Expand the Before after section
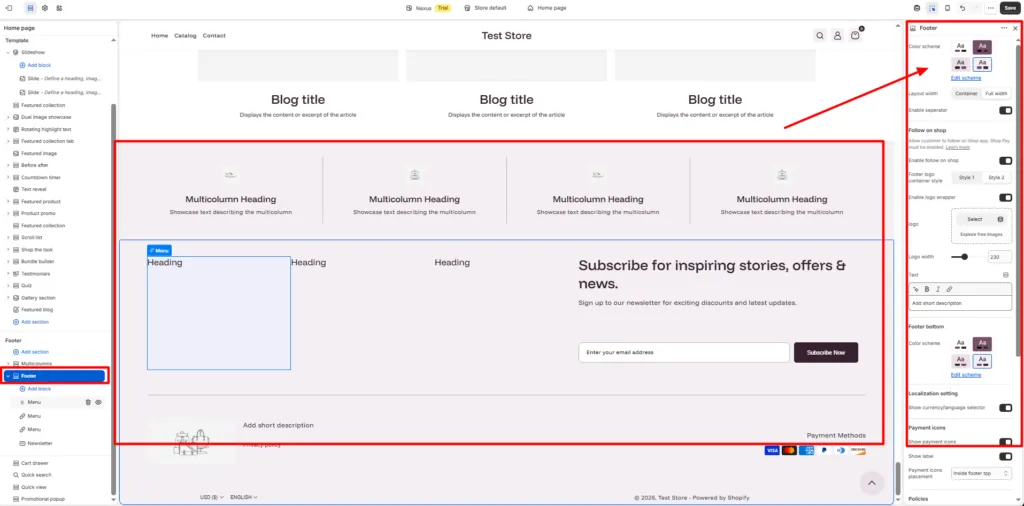The width and height of the screenshot is (1024, 506). pyautogui.click(x=8, y=165)
